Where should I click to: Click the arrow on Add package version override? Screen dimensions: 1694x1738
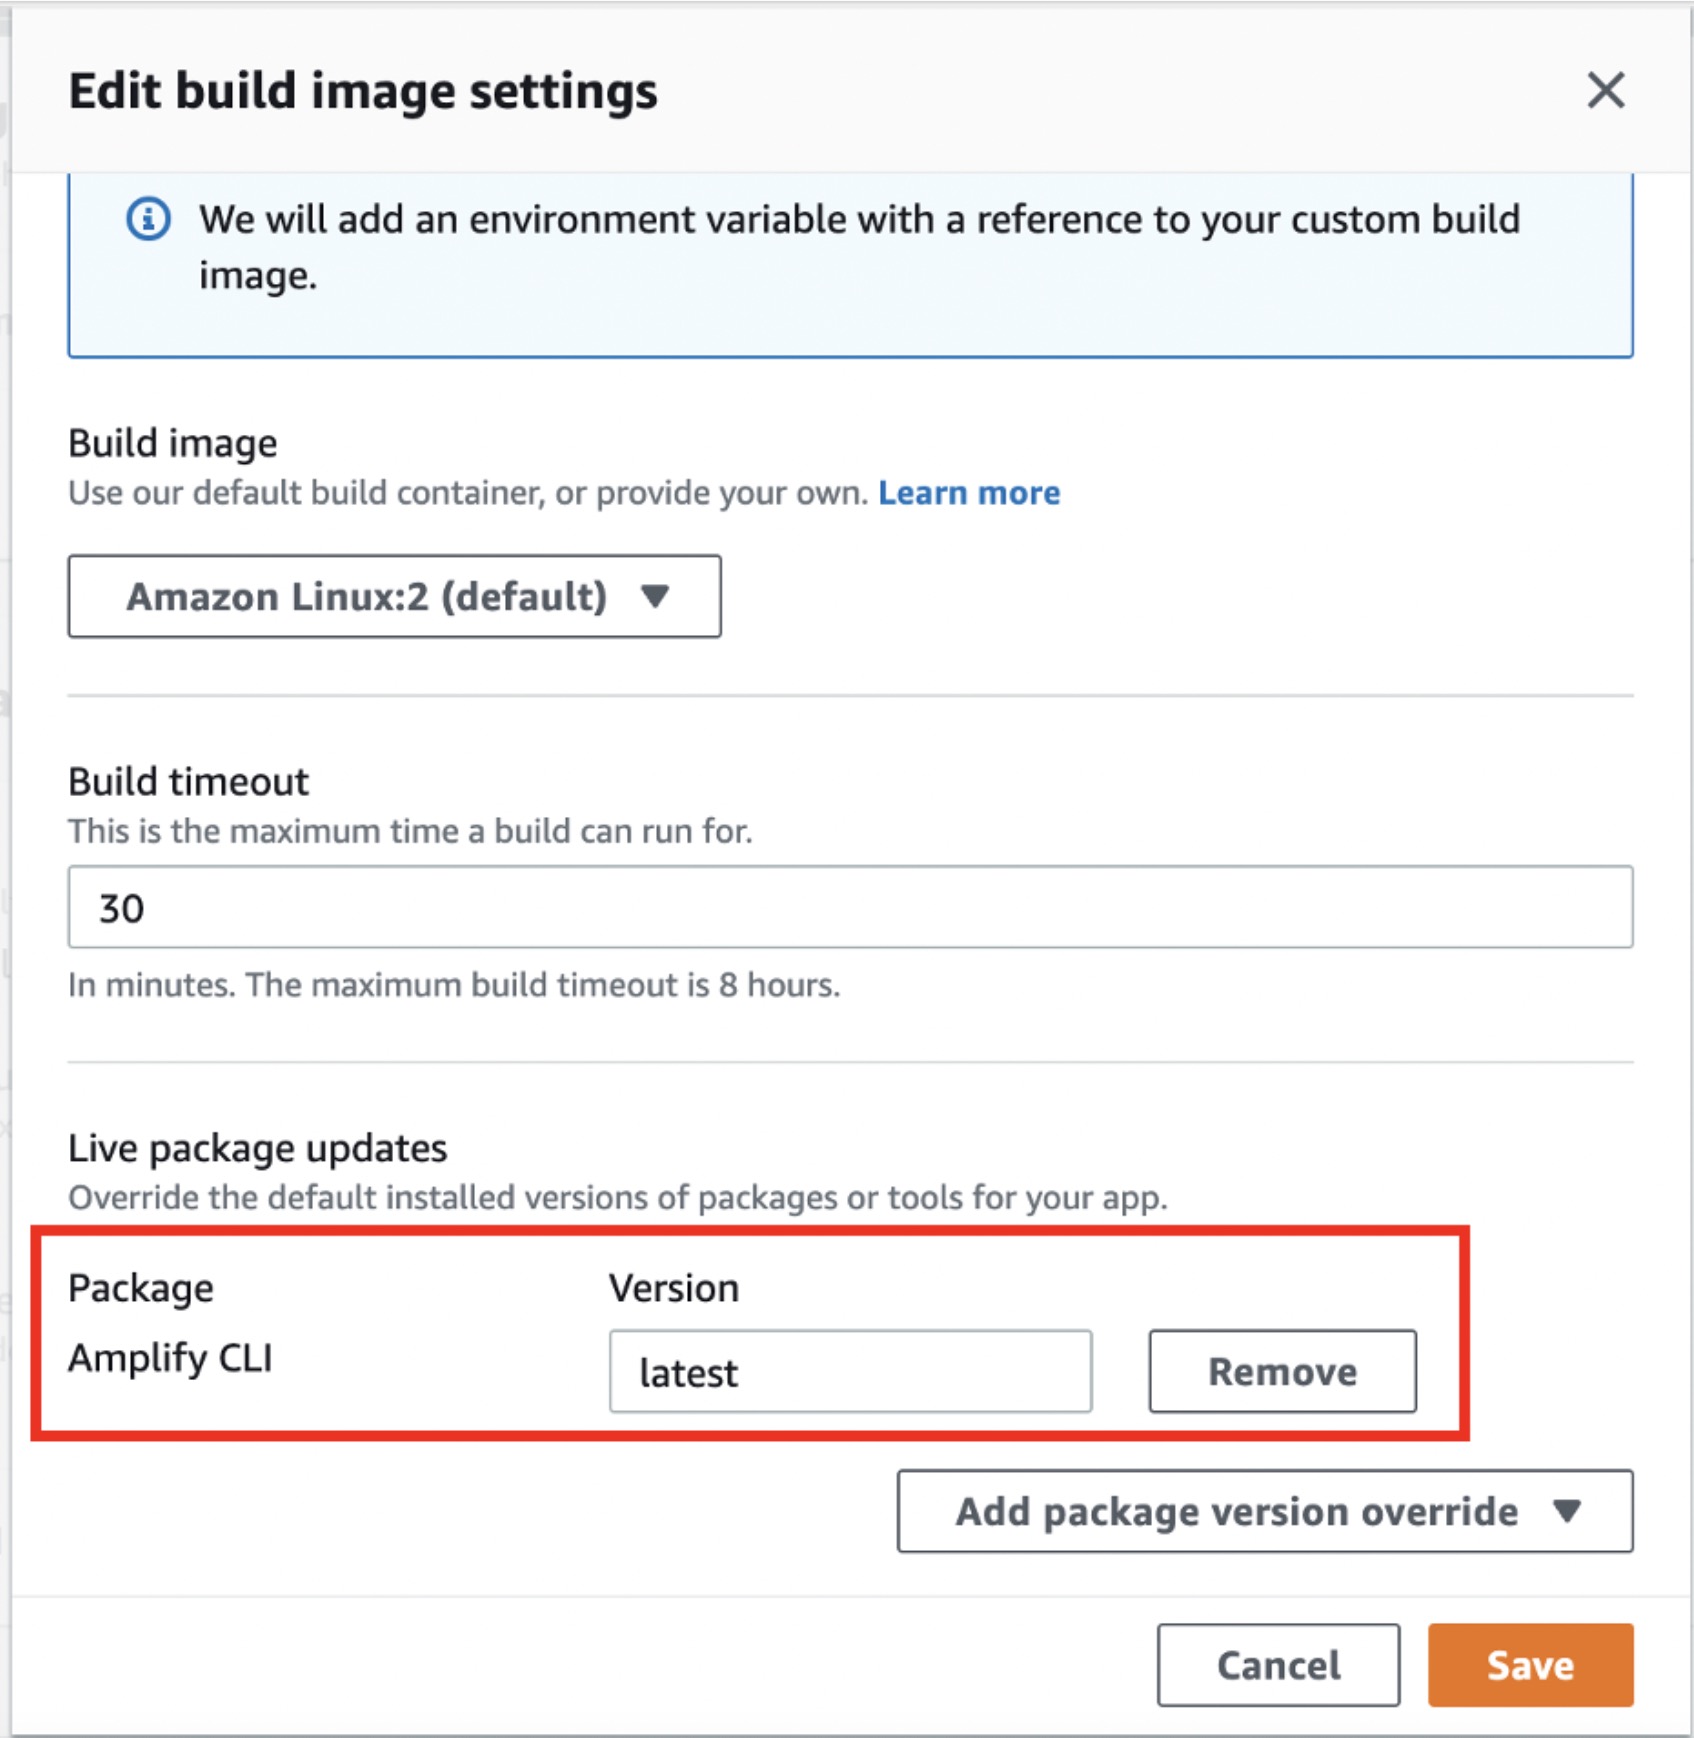coord(1567,1511)
